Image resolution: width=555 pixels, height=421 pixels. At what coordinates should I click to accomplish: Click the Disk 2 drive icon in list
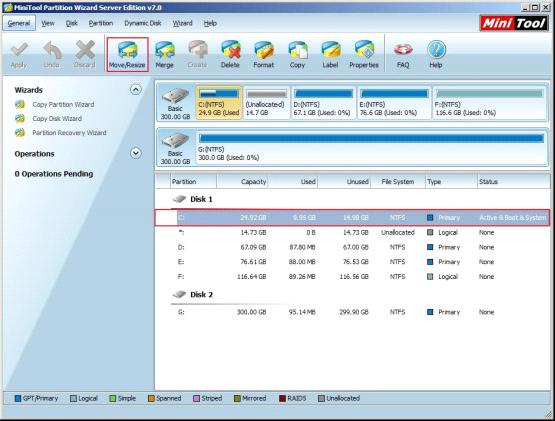coord(179,294)
